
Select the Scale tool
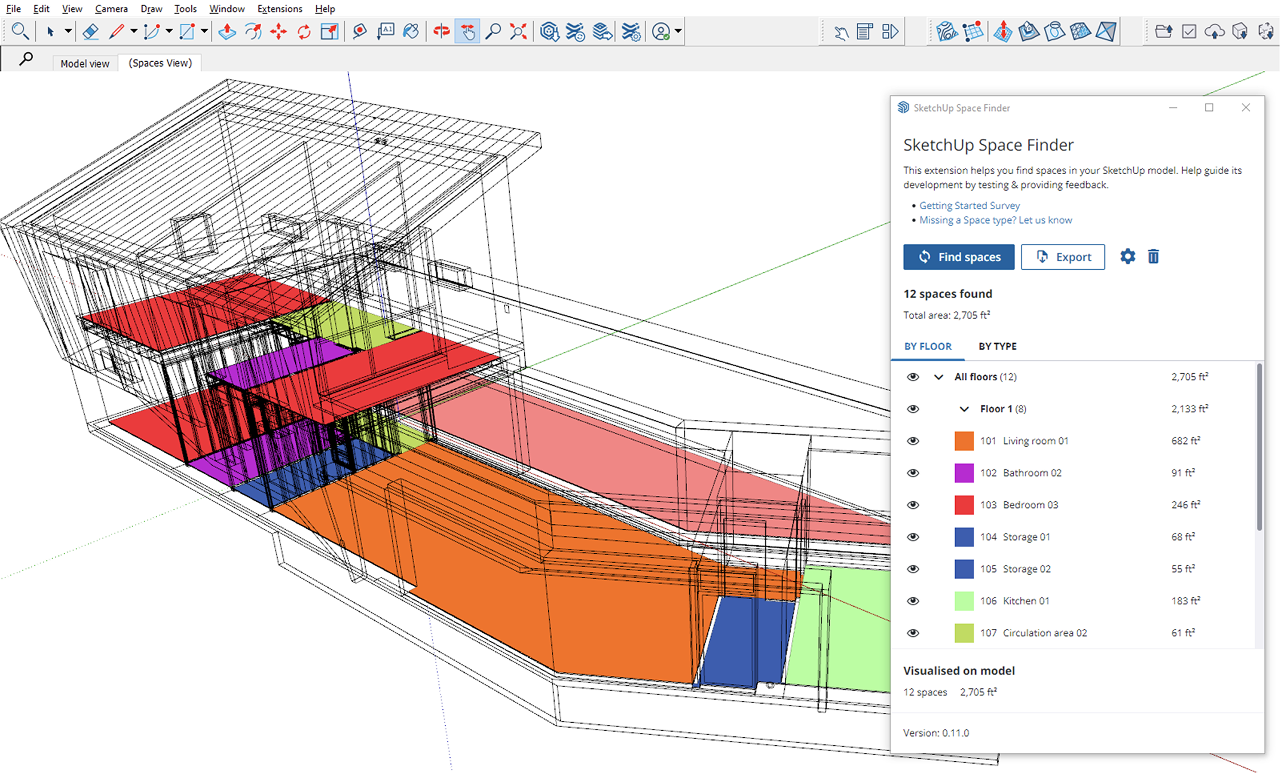pos(329,31)
